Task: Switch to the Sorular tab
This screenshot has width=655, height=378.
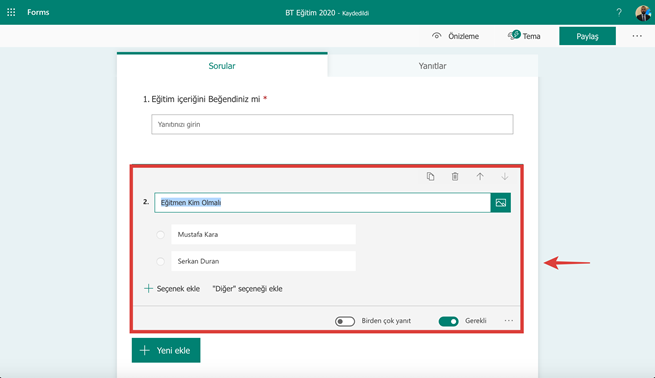Action: (222, 66)
